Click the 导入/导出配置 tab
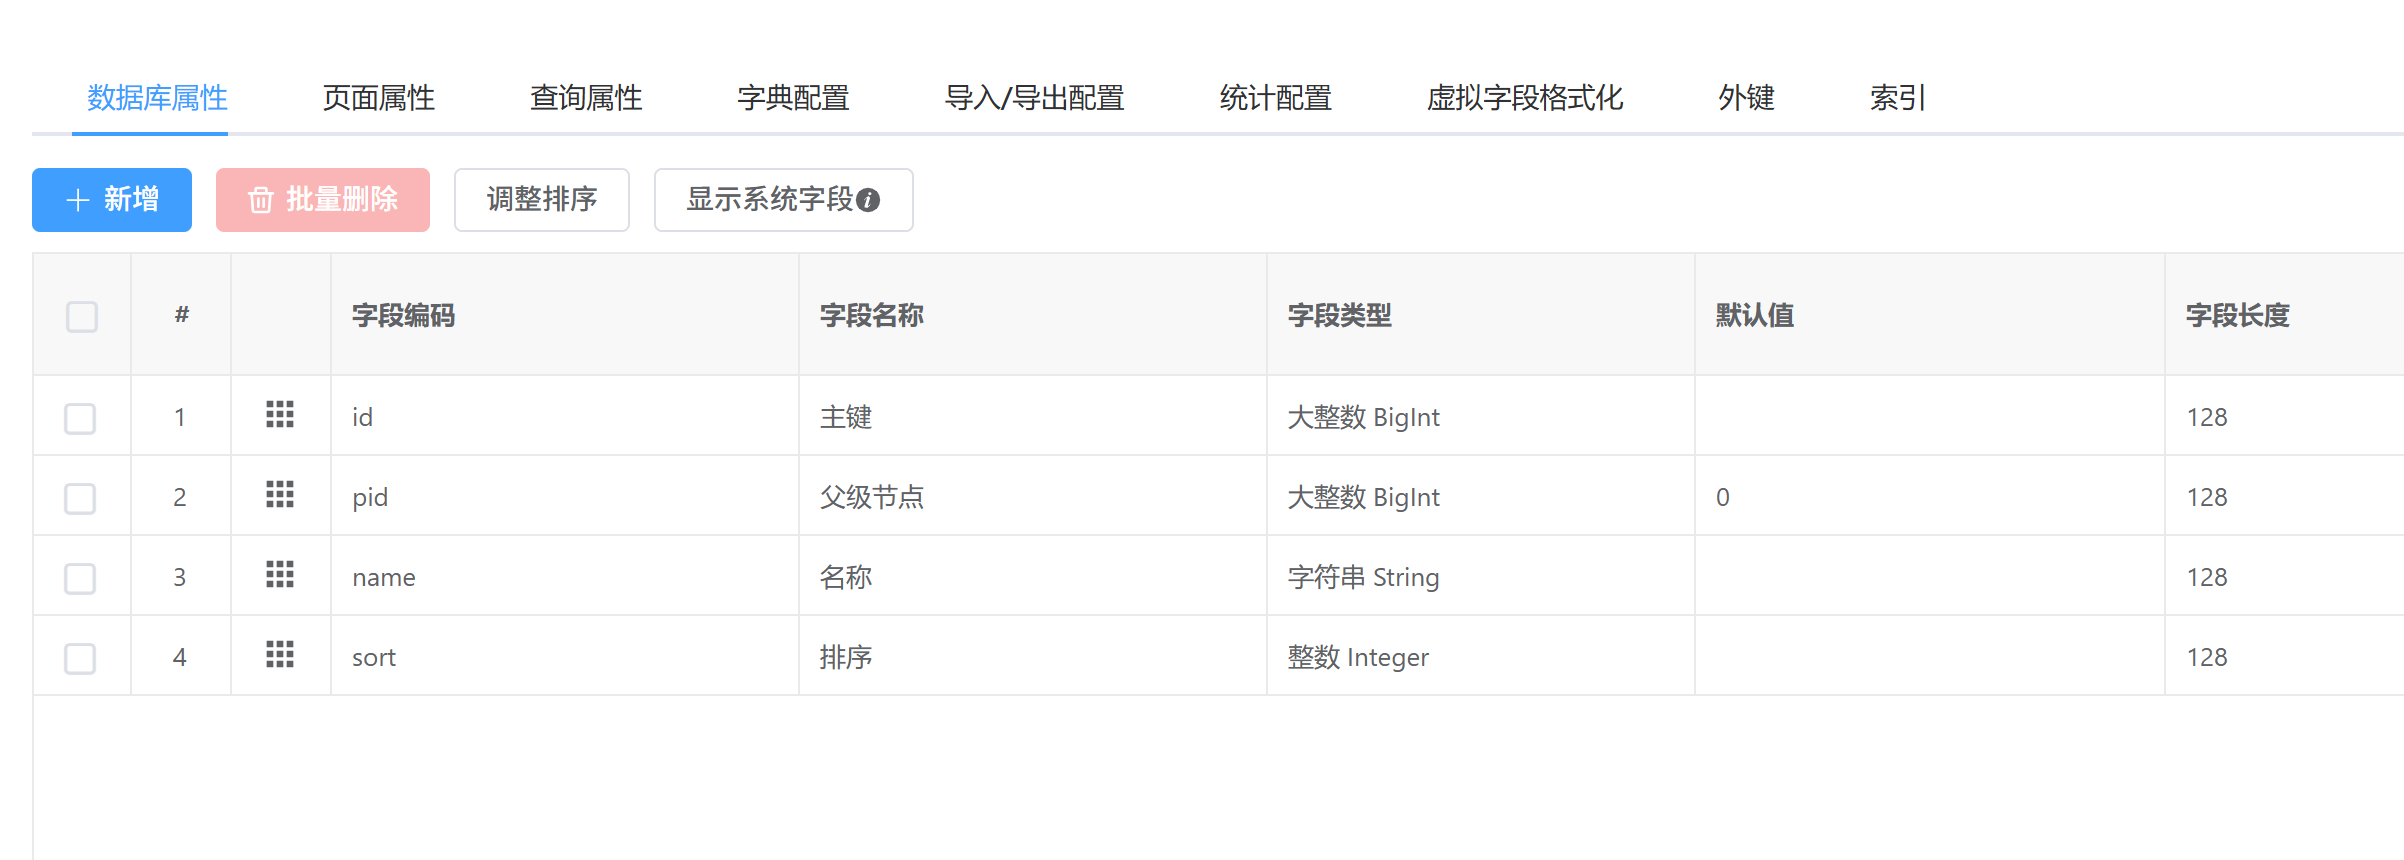 [1034, 98]
